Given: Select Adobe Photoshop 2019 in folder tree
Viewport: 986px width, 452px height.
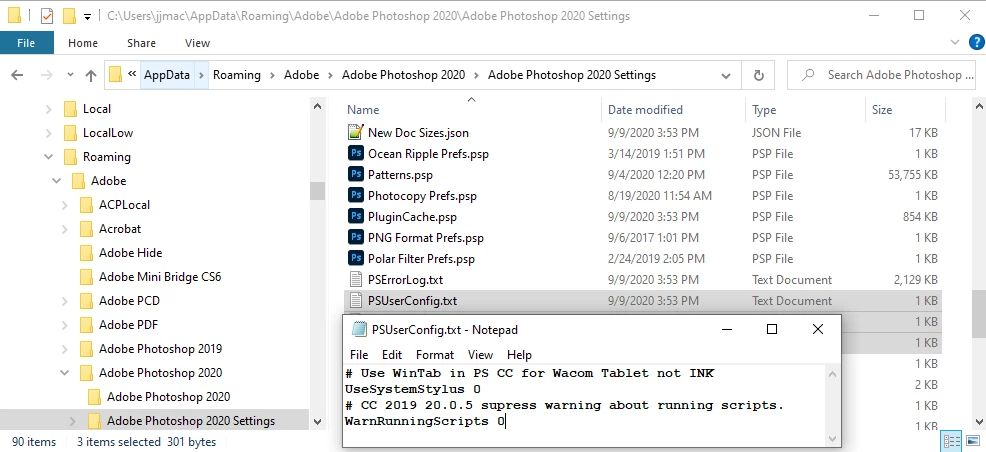Looking at the screenshot, I should (160, 349).
